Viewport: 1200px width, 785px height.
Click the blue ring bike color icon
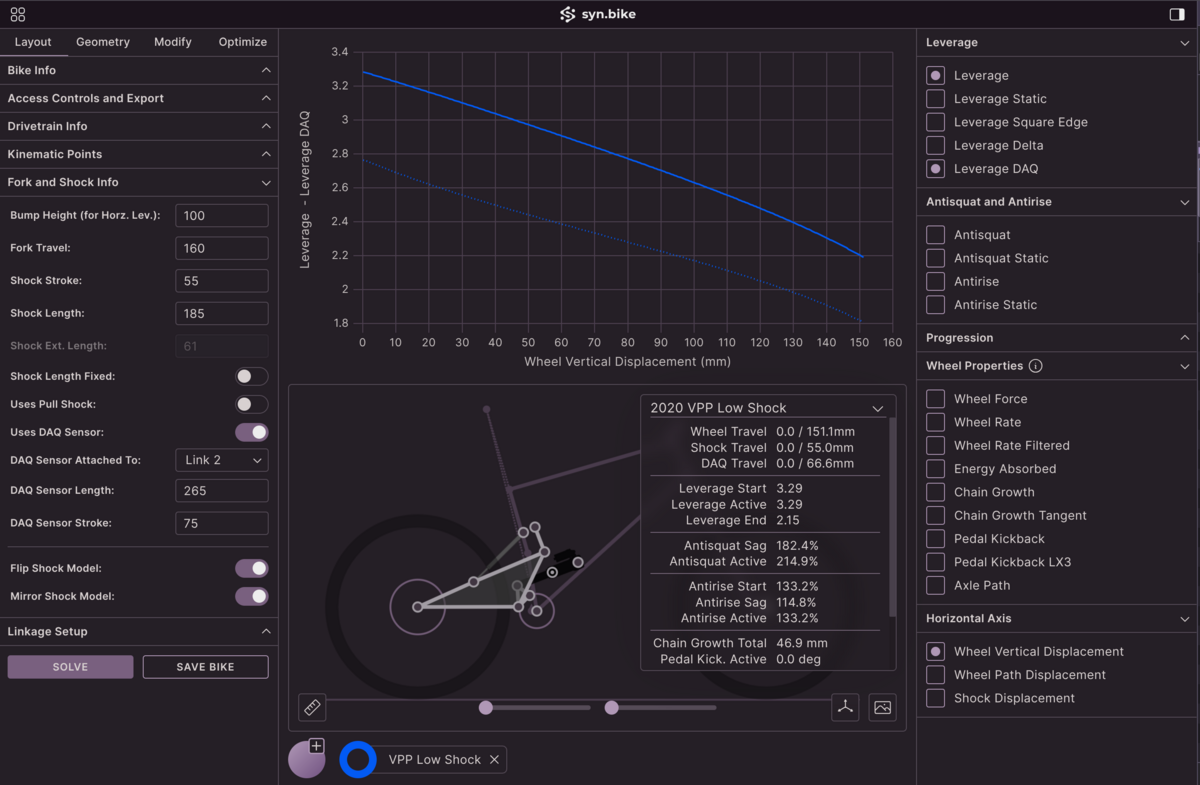(357, 760)
